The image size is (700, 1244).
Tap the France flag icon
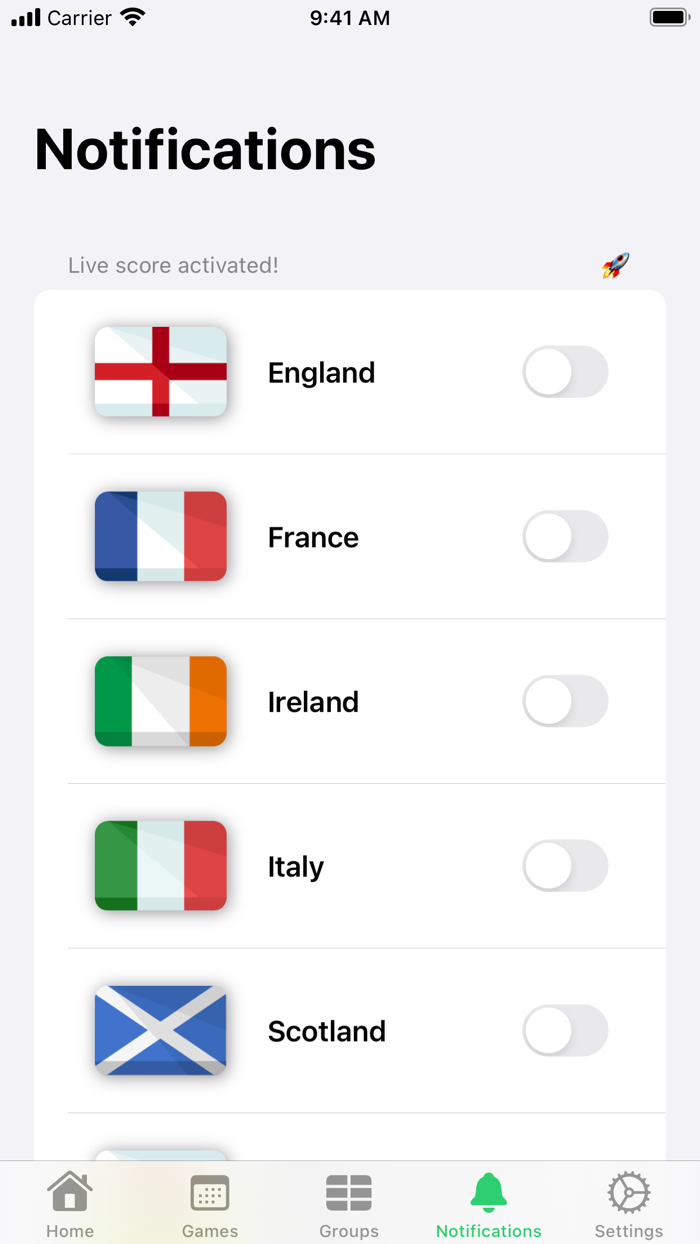[x=160, y=536]
